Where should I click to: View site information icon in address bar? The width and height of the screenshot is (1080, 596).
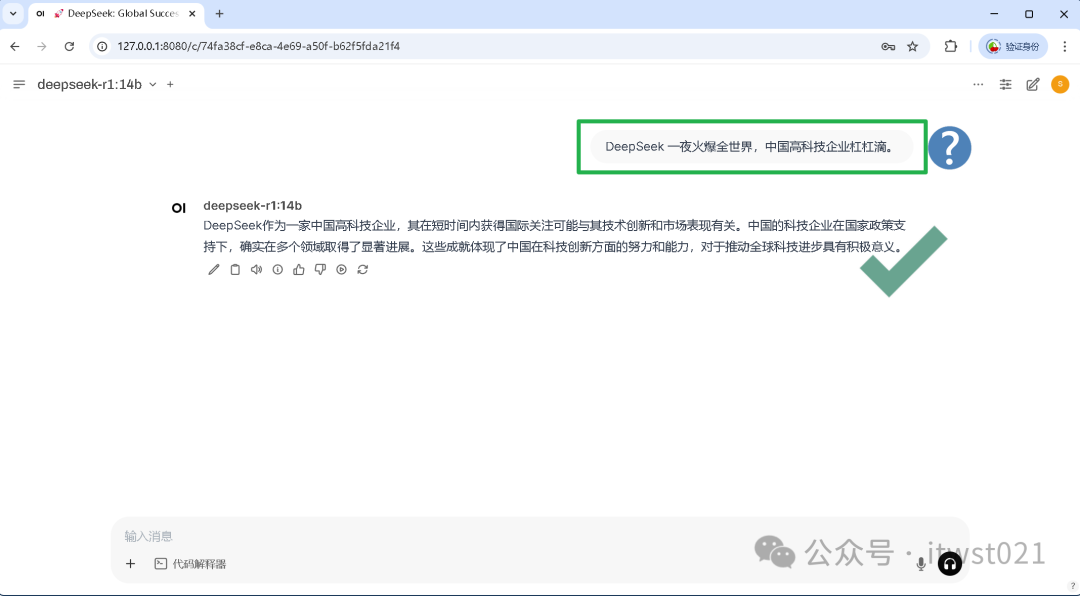(x=102, y=46)
